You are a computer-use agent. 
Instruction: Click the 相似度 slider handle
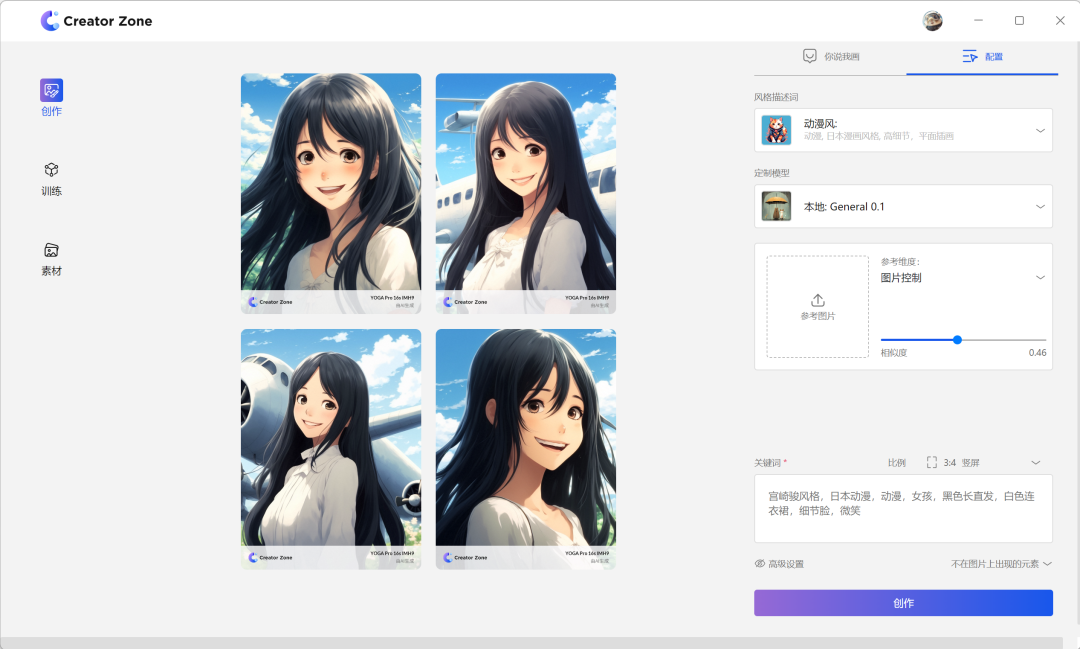point(957,340)
